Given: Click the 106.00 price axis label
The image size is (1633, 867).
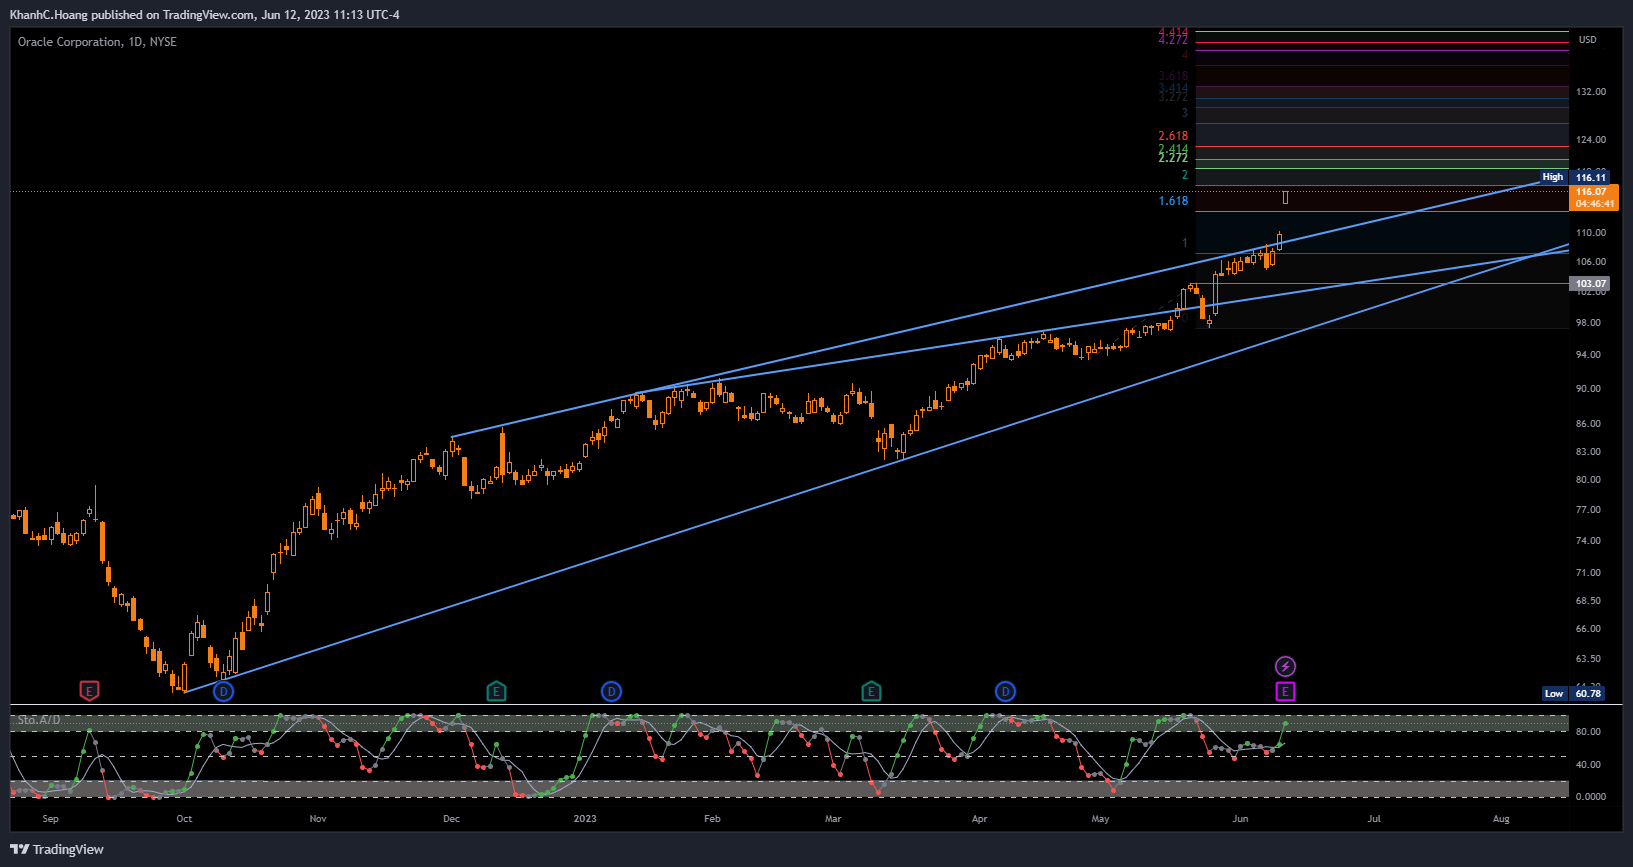Looking at the screenshot, I should pyautogui.click(x=1591, y=262).
